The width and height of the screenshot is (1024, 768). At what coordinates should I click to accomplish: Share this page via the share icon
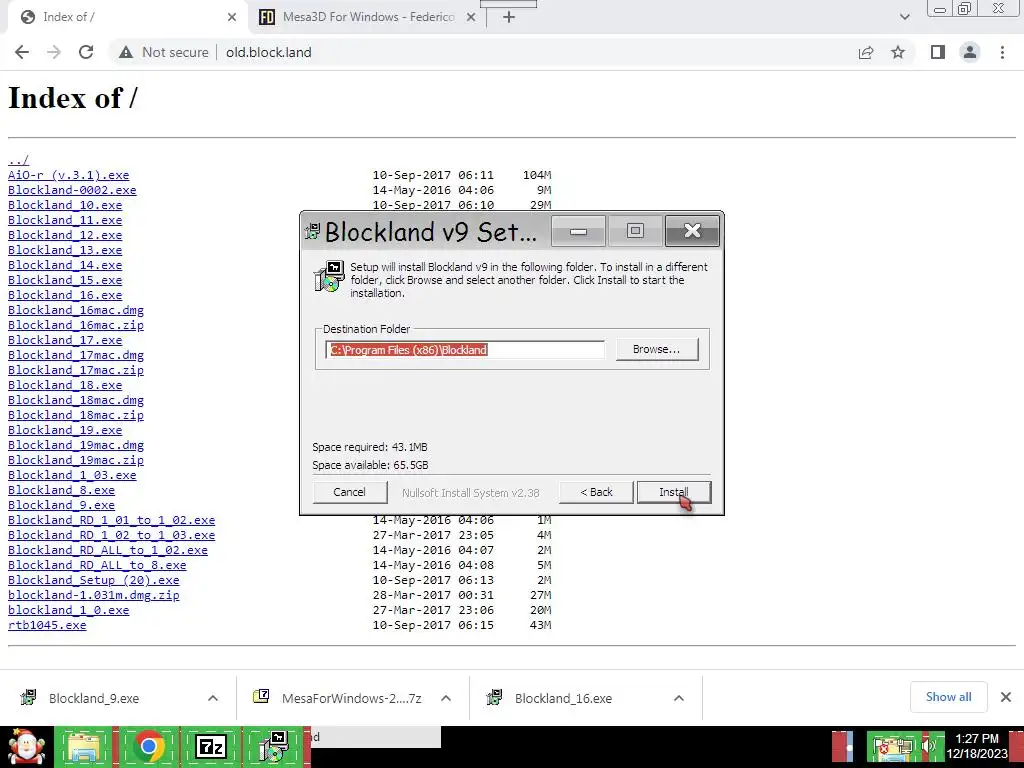[x=866, y=52]
